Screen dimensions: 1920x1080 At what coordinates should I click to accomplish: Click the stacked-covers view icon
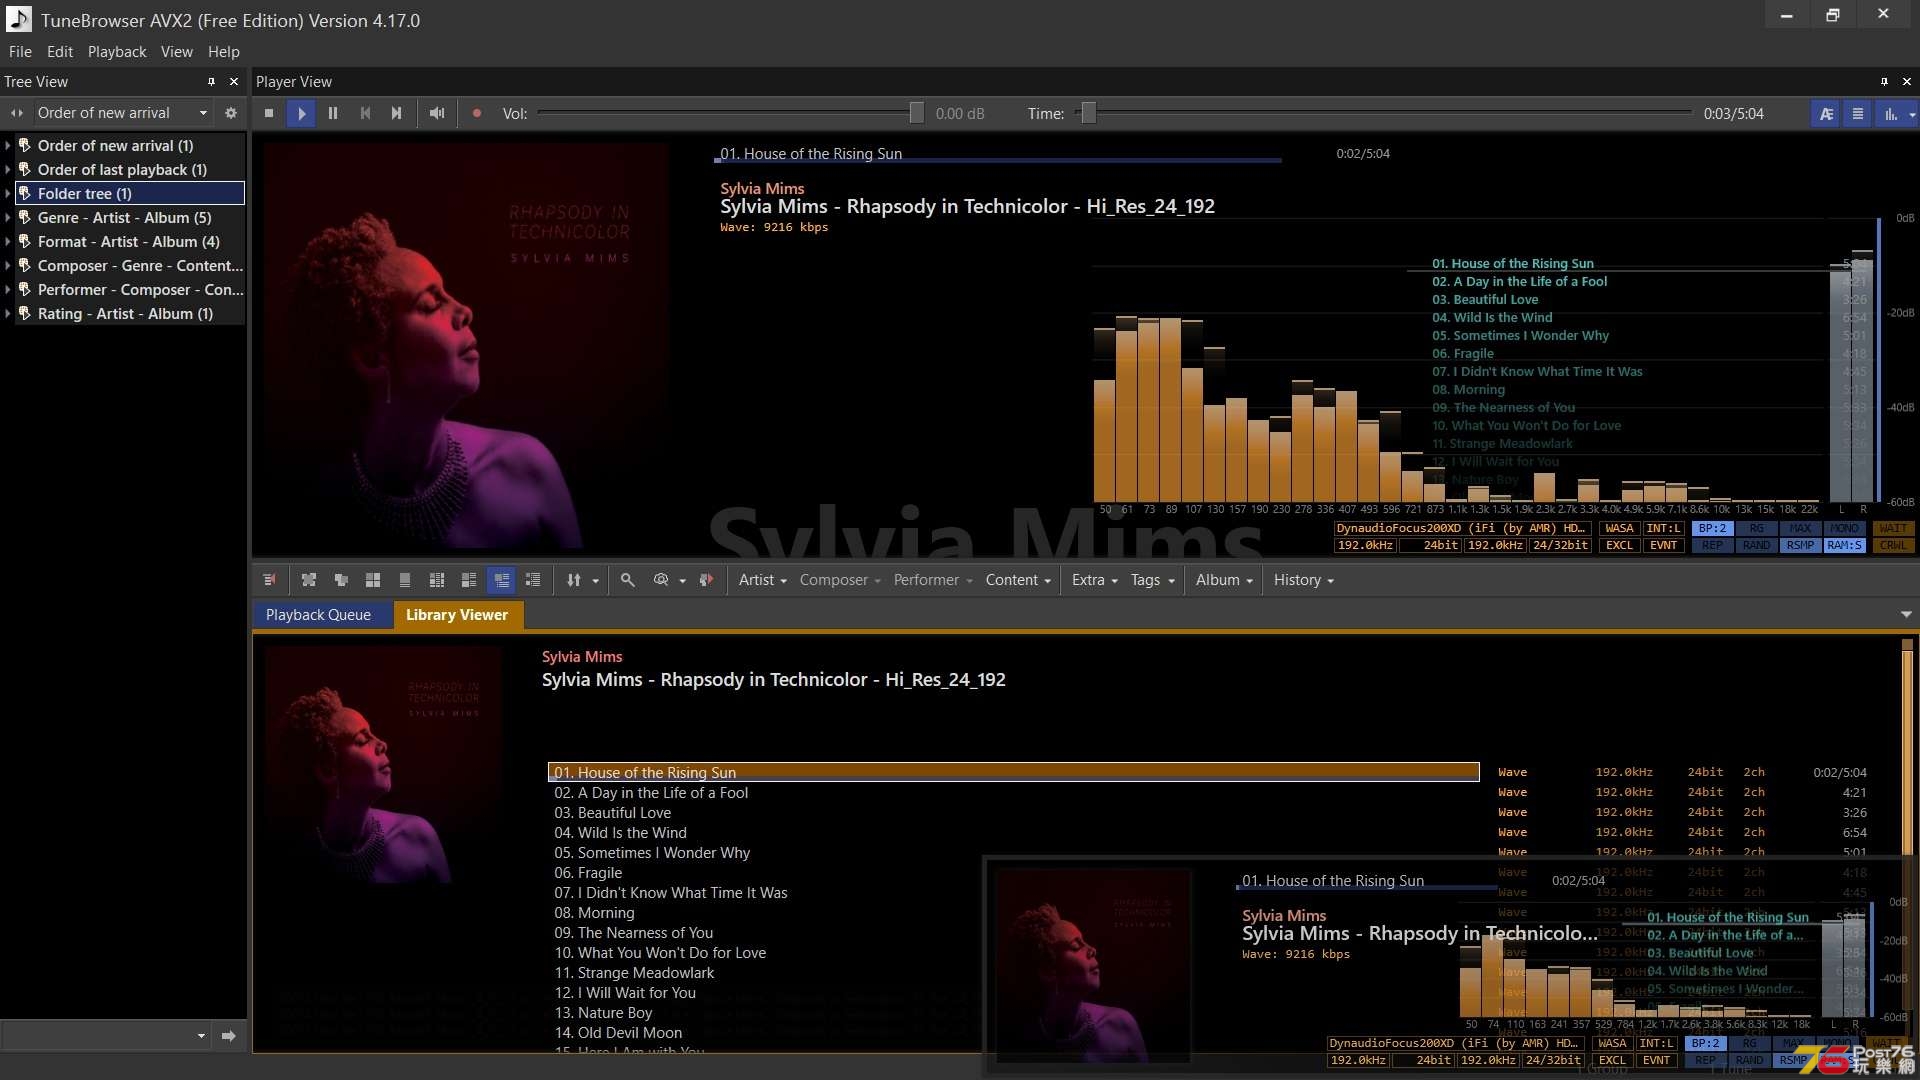click(x=341, y=580)
